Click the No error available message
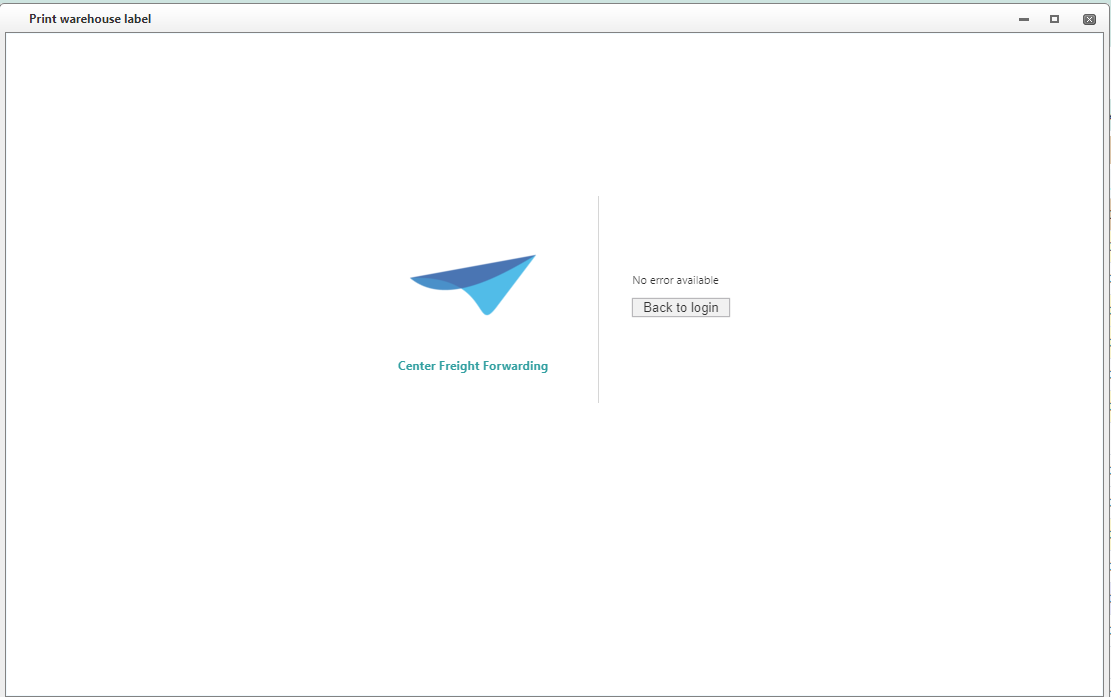The image size is (1111, 697). pyautogui.click(x=675, y=280)
